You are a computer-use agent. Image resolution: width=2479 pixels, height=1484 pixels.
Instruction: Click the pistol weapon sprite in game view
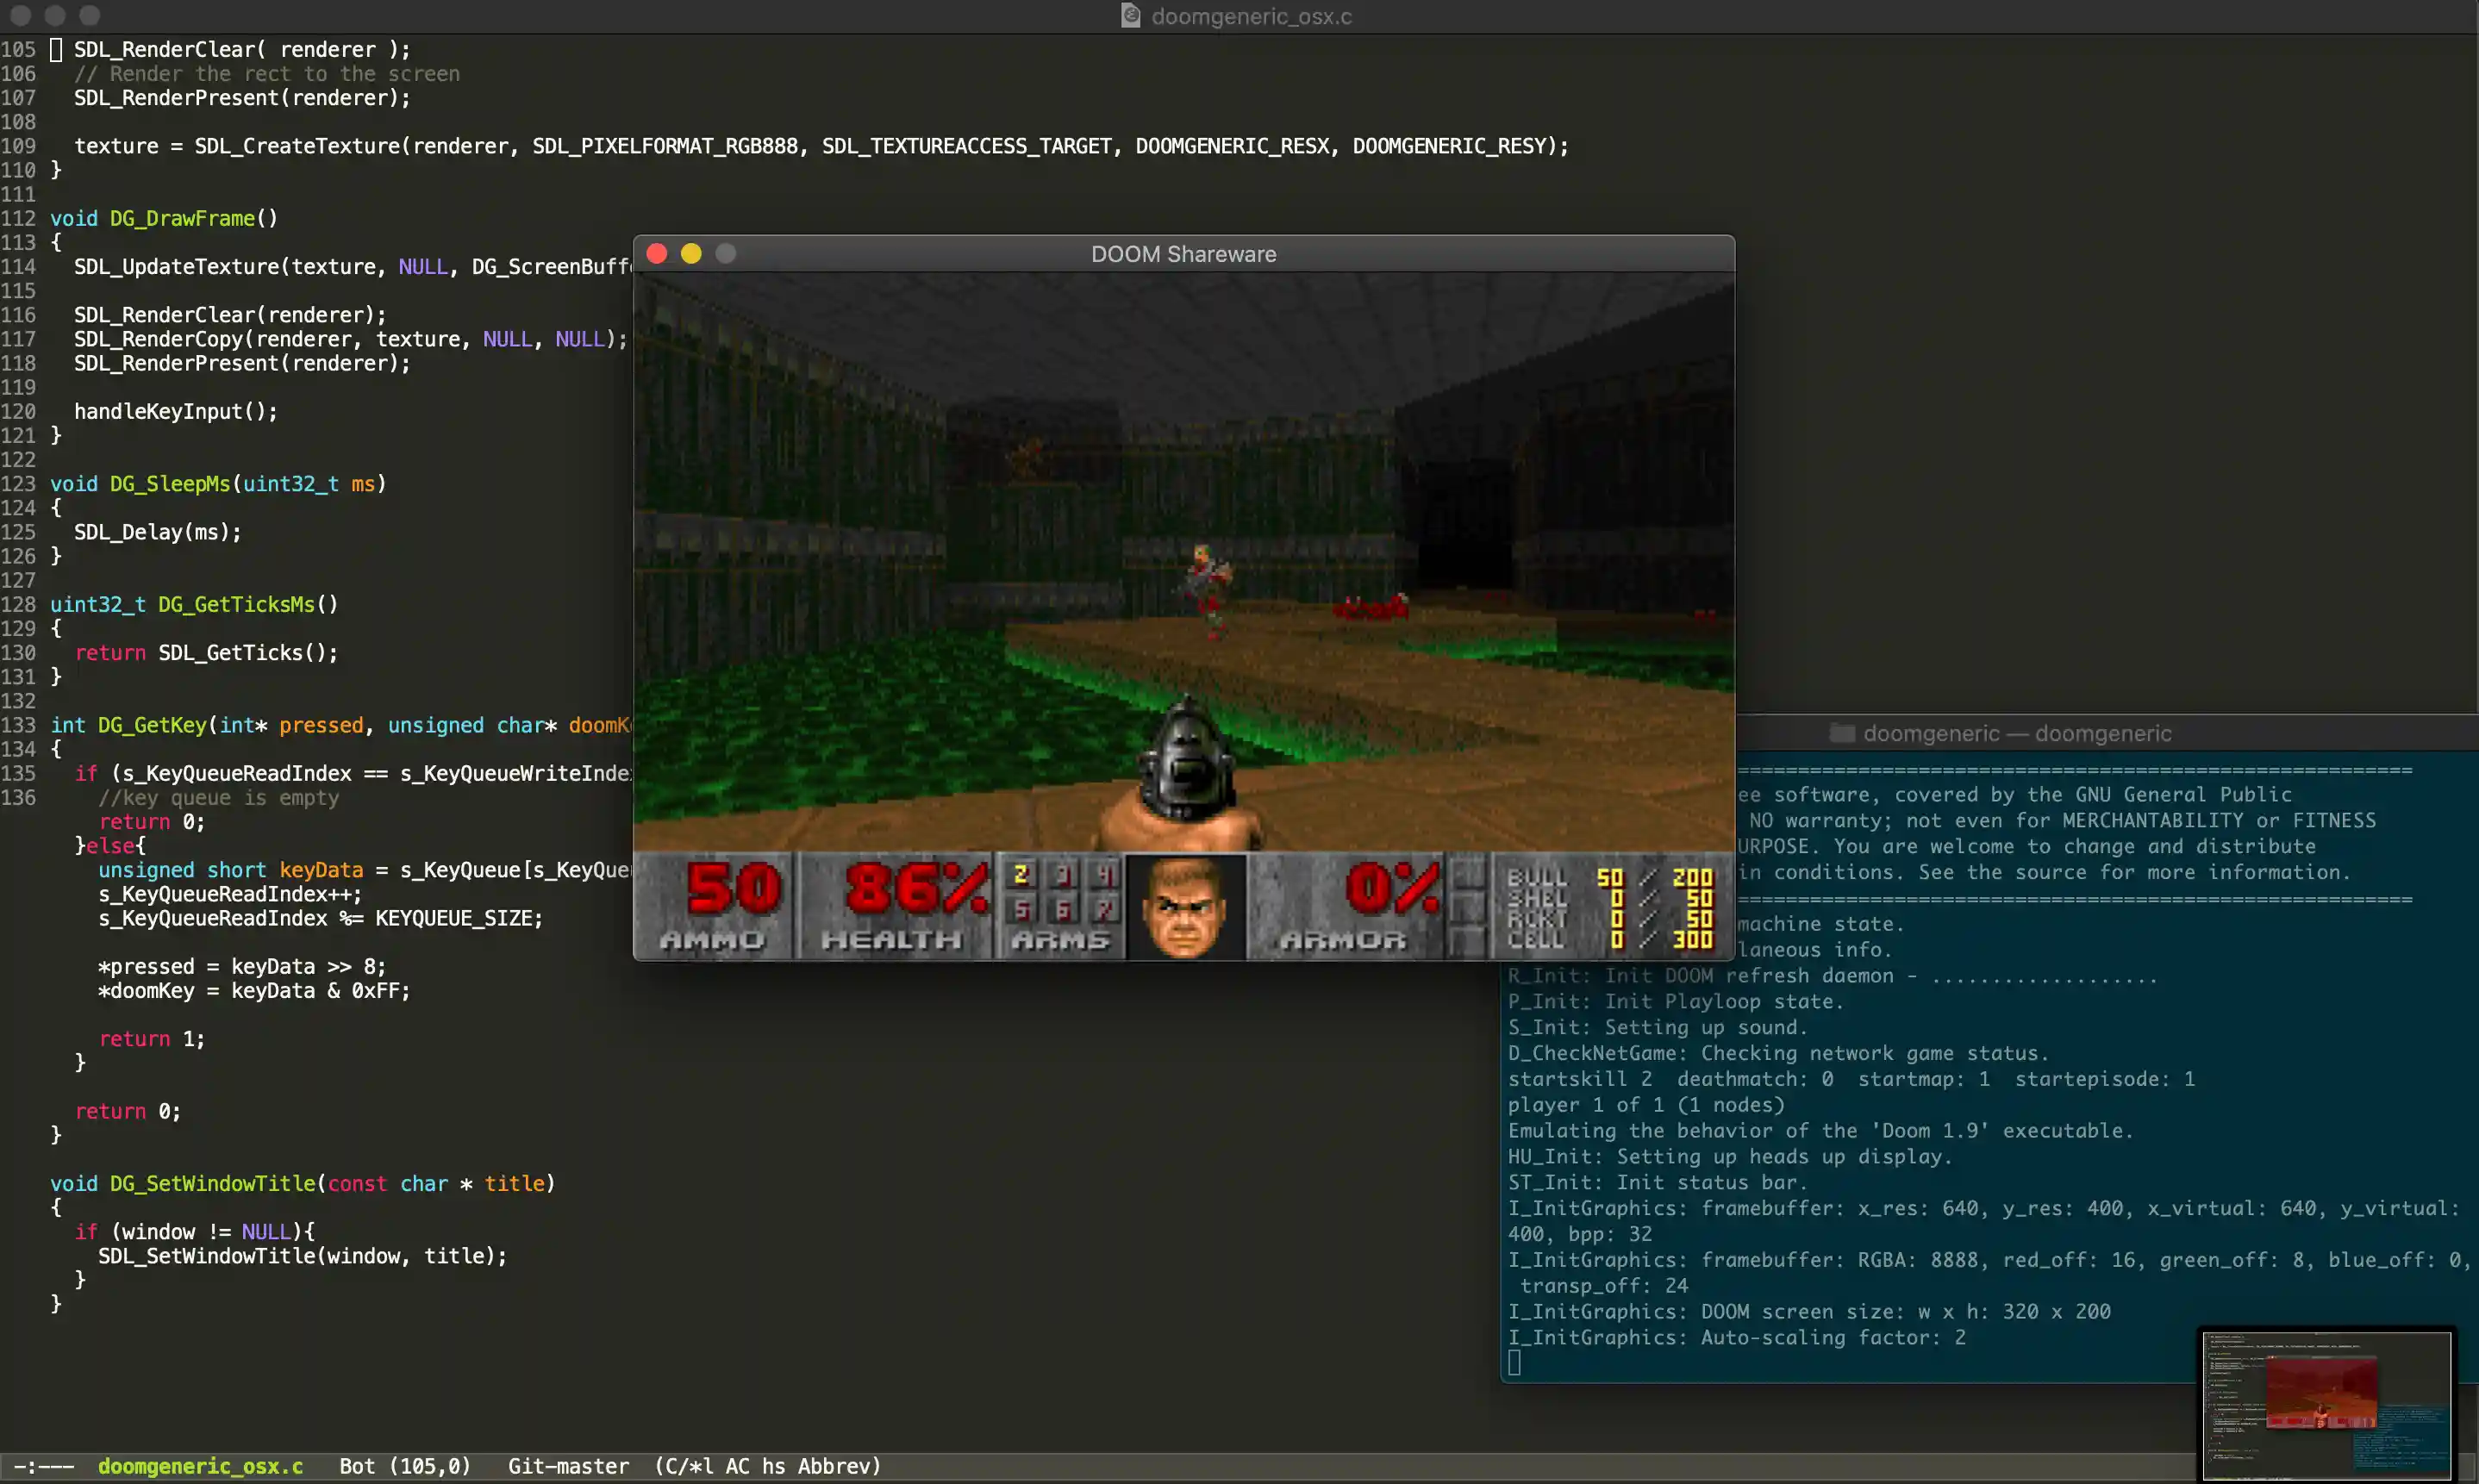pos(1187,767)
